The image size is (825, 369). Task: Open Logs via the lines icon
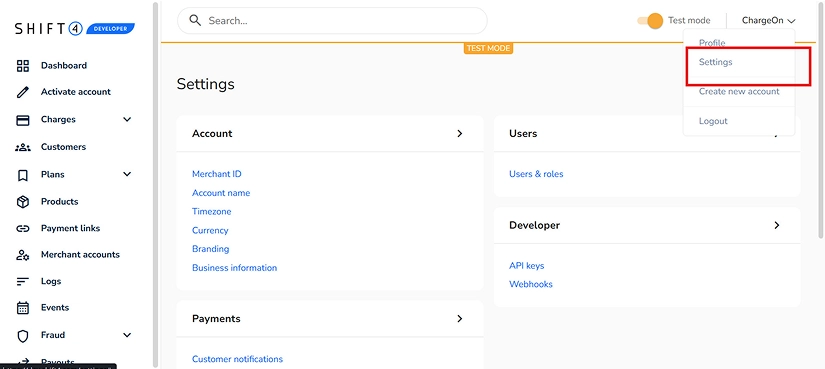23,282
